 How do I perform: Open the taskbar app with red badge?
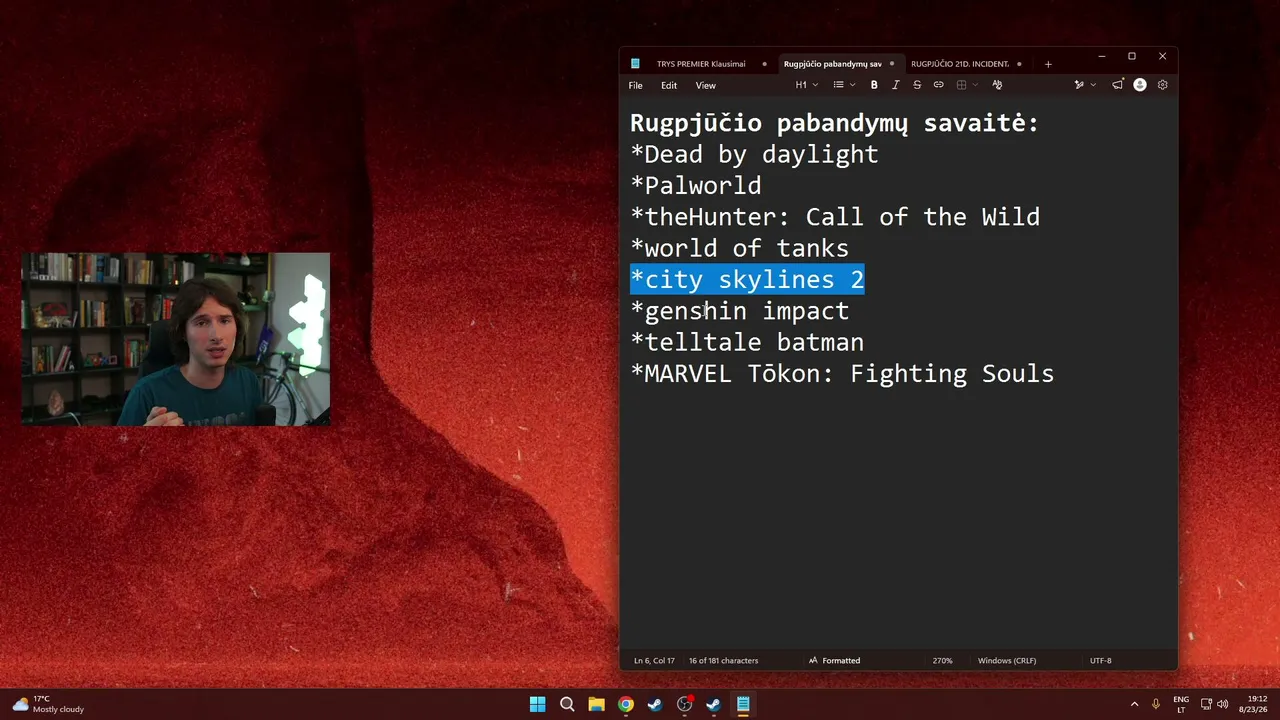[x=685, y=704]
